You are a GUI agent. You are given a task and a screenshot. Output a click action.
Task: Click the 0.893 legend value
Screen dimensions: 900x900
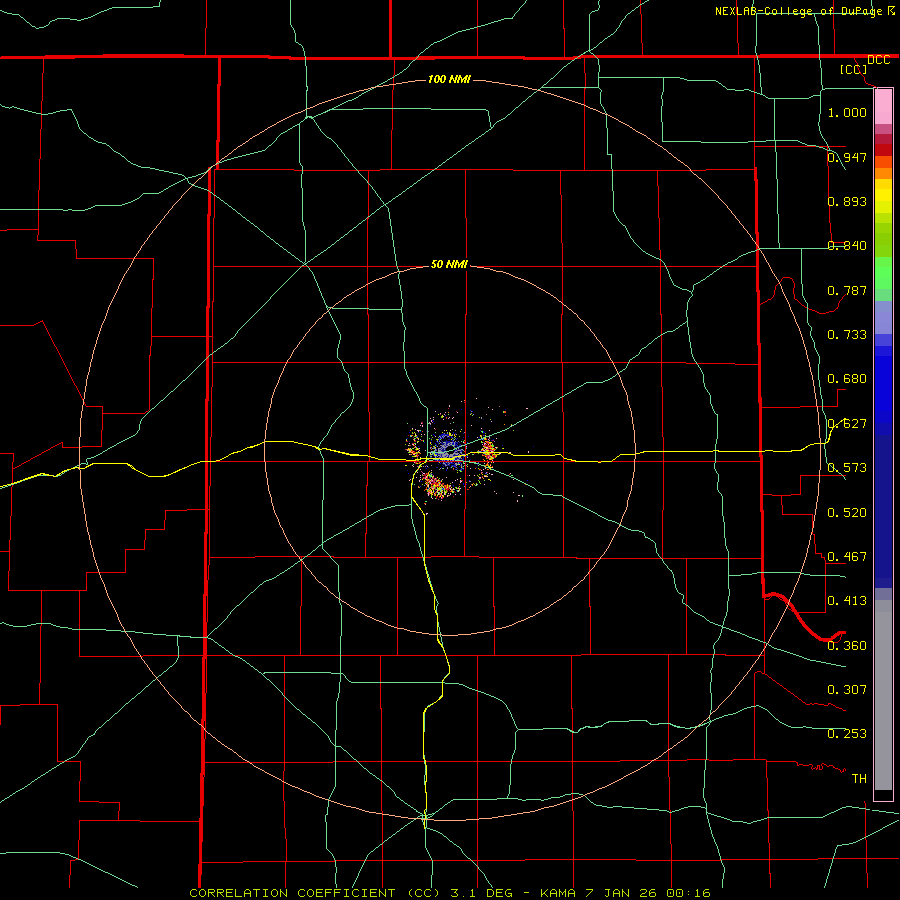pyautogui.click(x=847, y=201)
